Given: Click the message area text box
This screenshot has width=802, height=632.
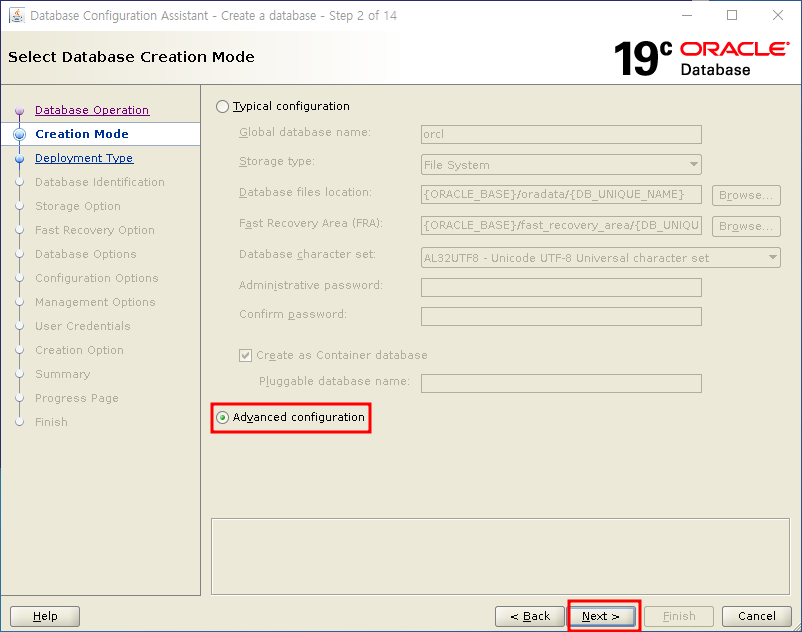Looking at the screenshot, I should [x=500, y=556].
